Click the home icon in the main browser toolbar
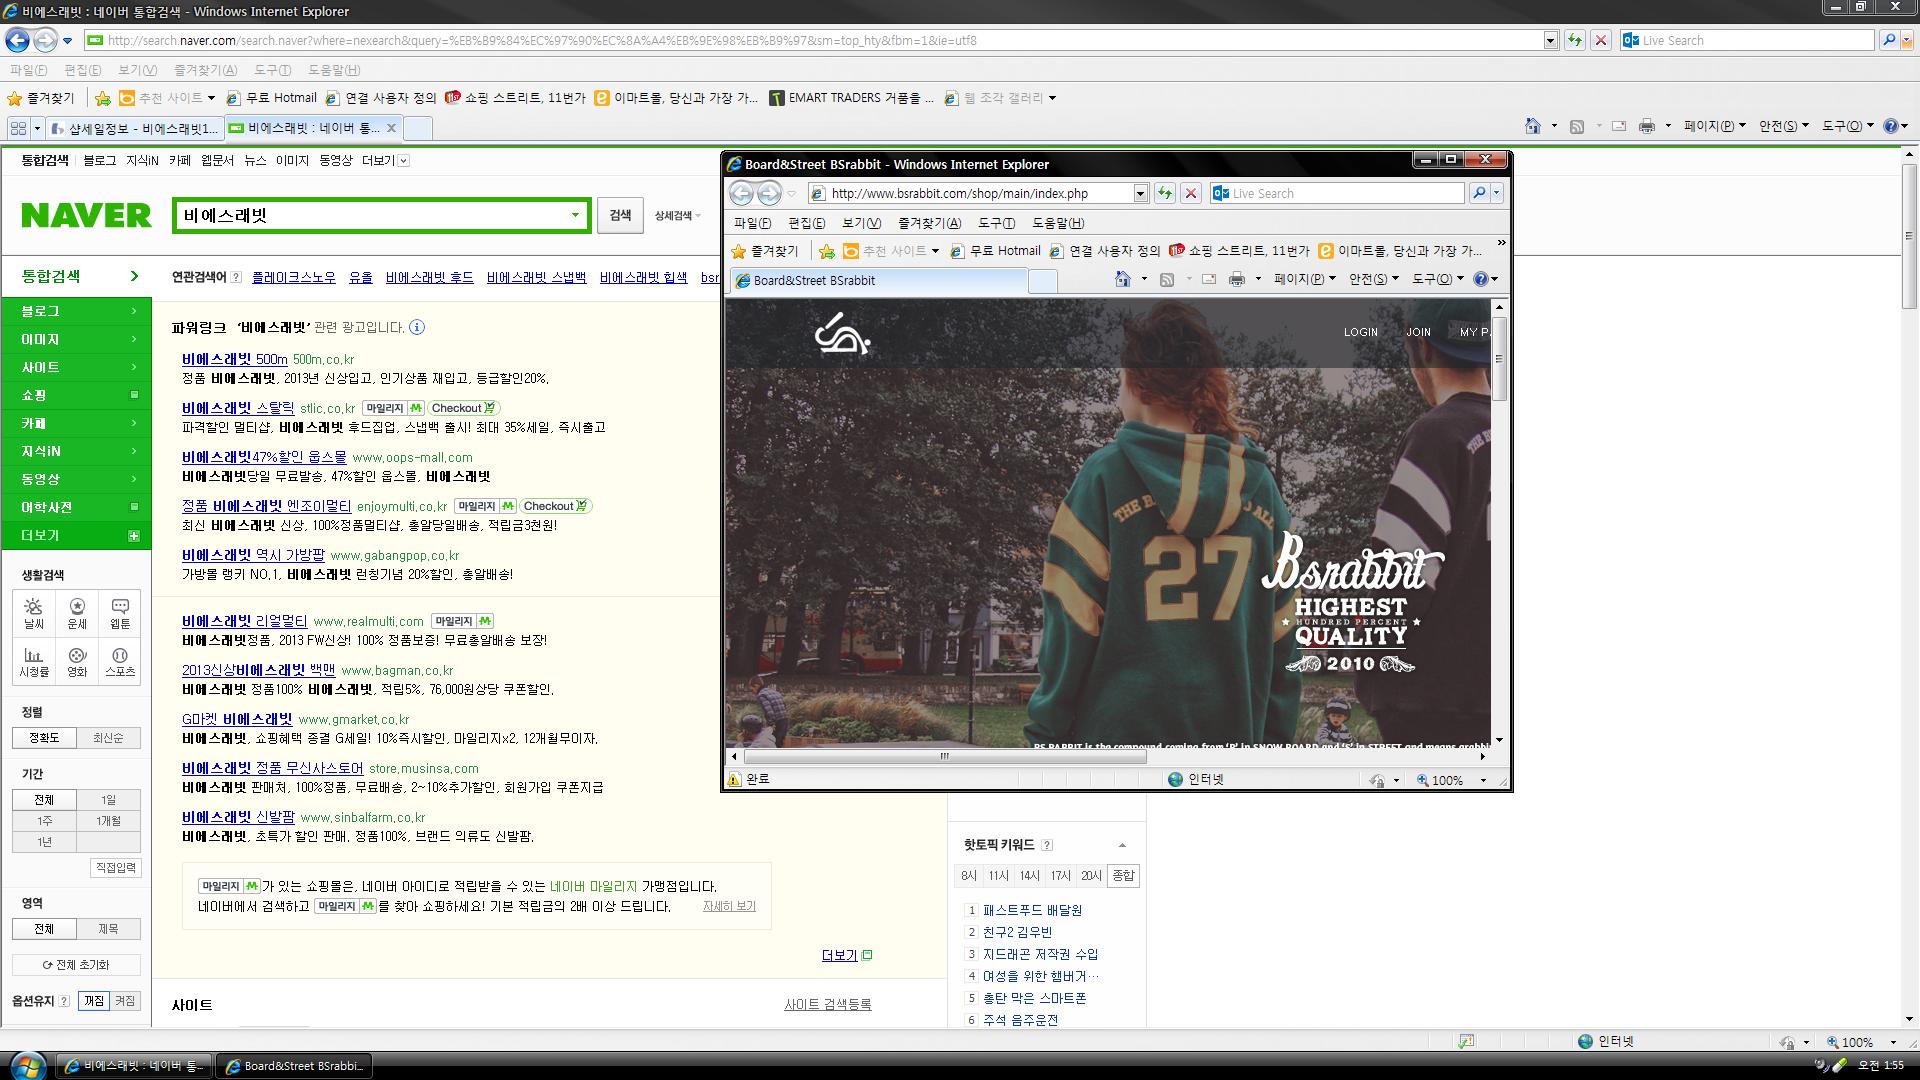 click(1532, 126)
